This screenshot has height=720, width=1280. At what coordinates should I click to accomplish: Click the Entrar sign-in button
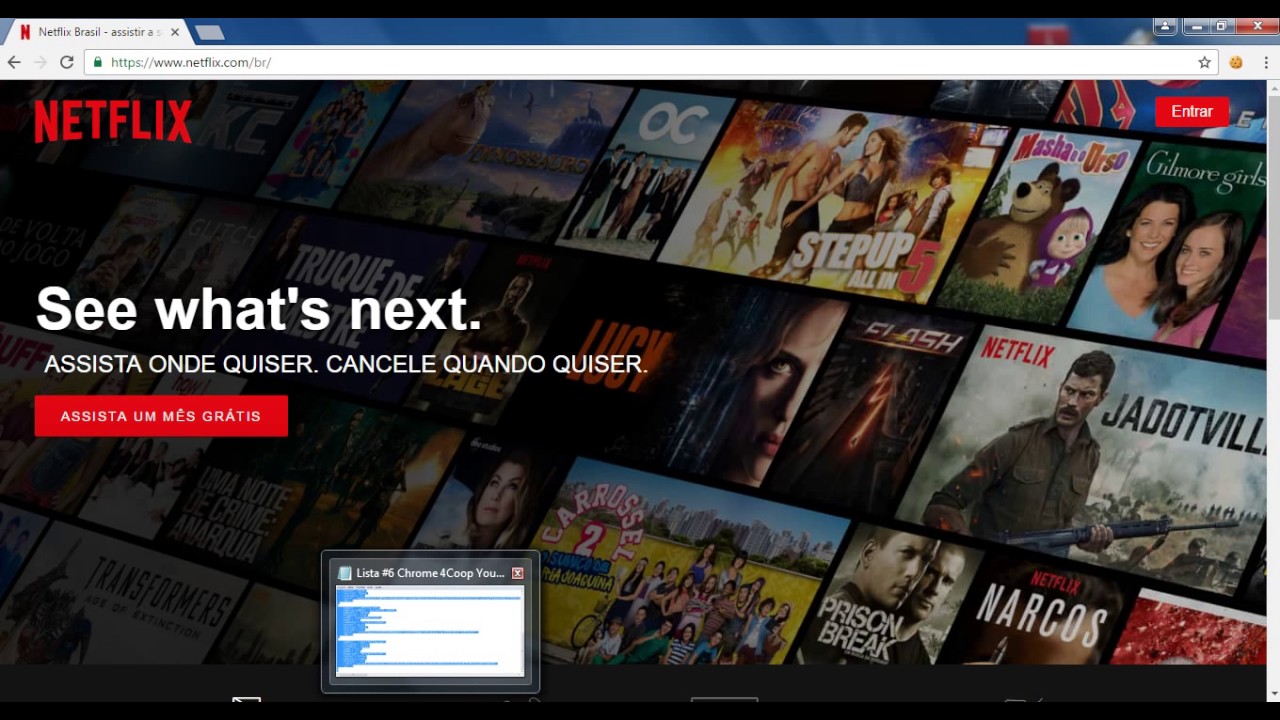point(1192,111)
